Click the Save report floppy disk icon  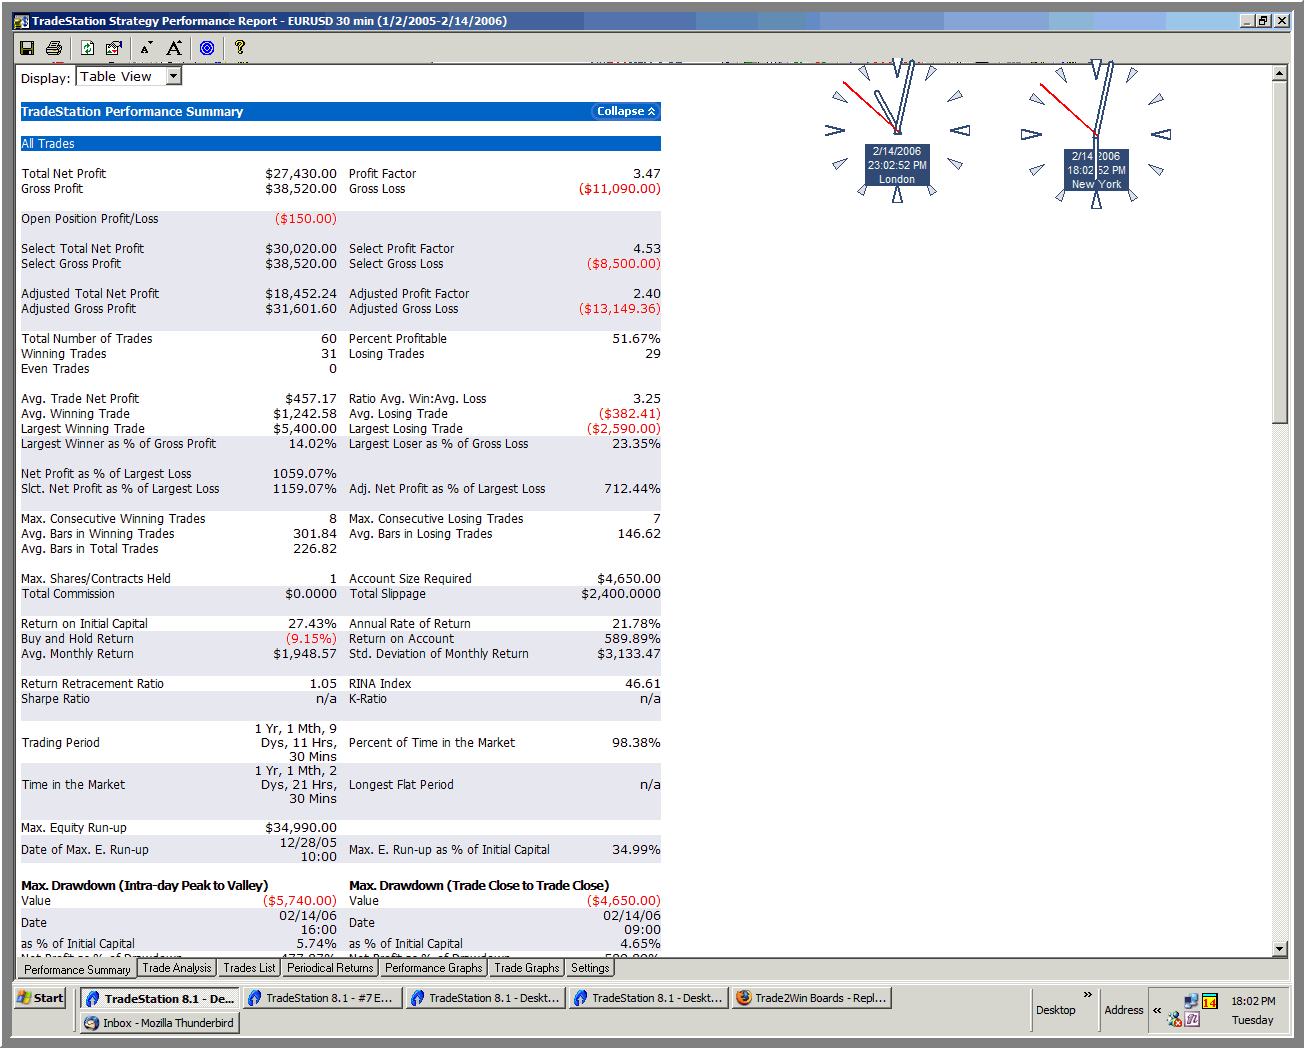tap(27, 48)
